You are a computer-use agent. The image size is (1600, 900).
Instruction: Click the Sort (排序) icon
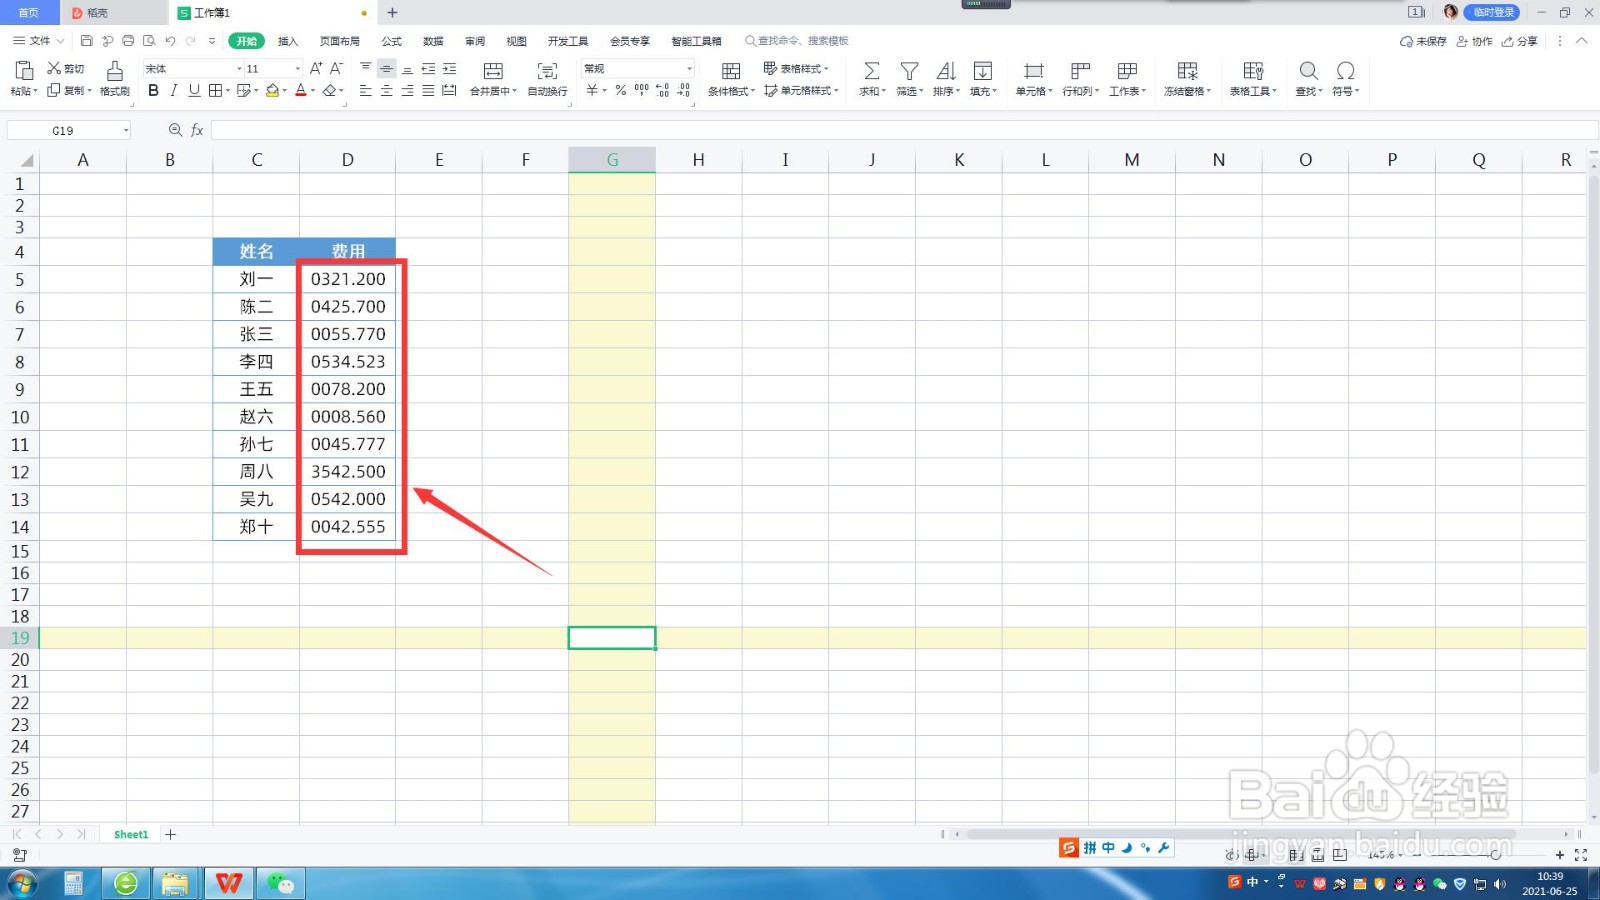point(946,71)
